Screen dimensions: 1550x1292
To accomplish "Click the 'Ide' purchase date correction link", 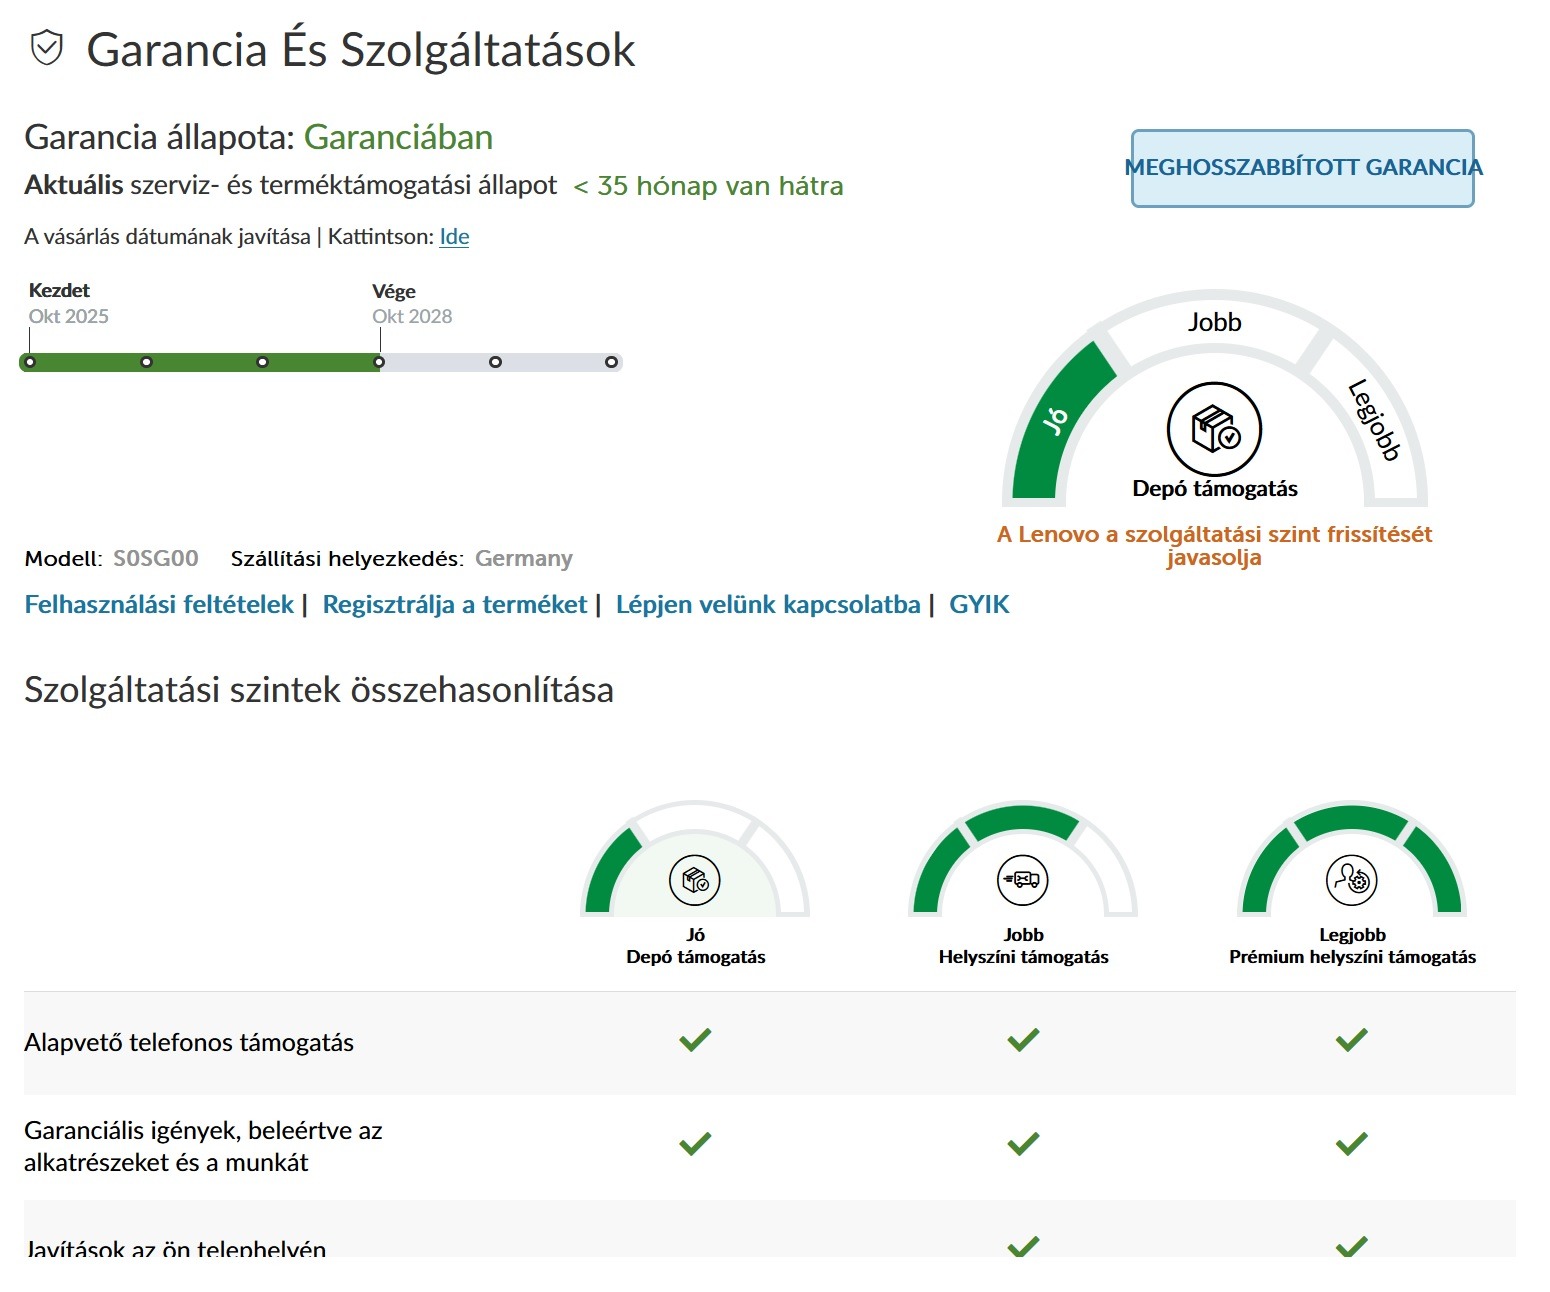I will 454,237.
